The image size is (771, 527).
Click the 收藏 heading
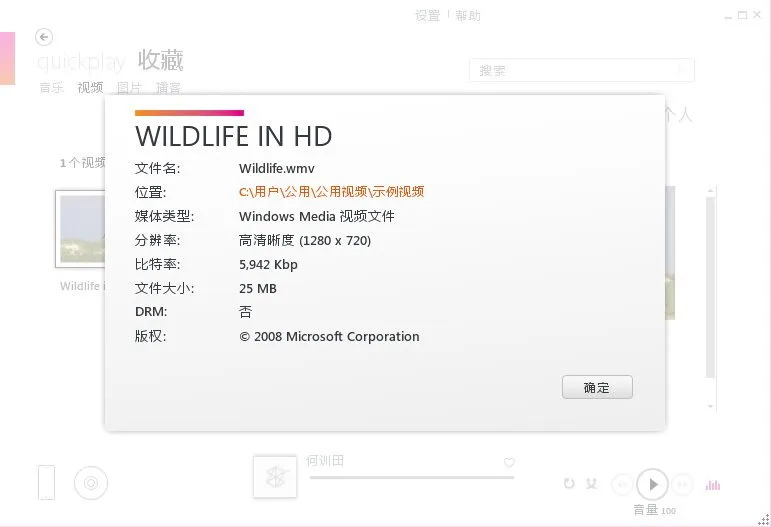point(160,60)
